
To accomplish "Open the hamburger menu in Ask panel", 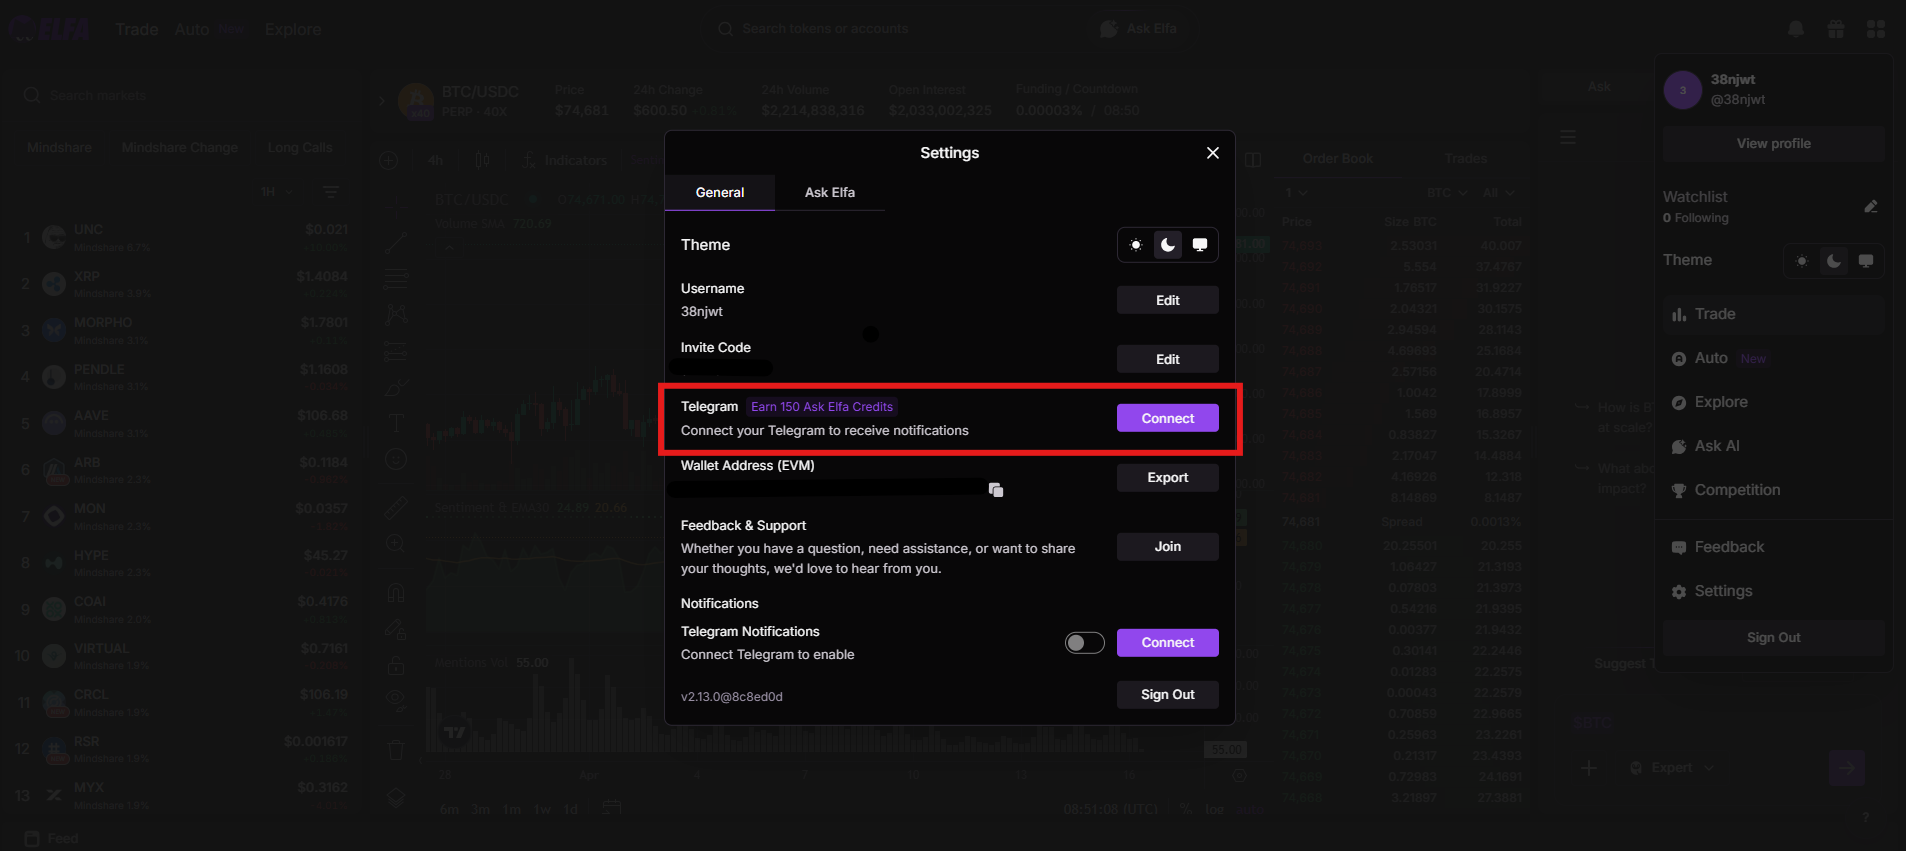I will tap(1568, 137).
